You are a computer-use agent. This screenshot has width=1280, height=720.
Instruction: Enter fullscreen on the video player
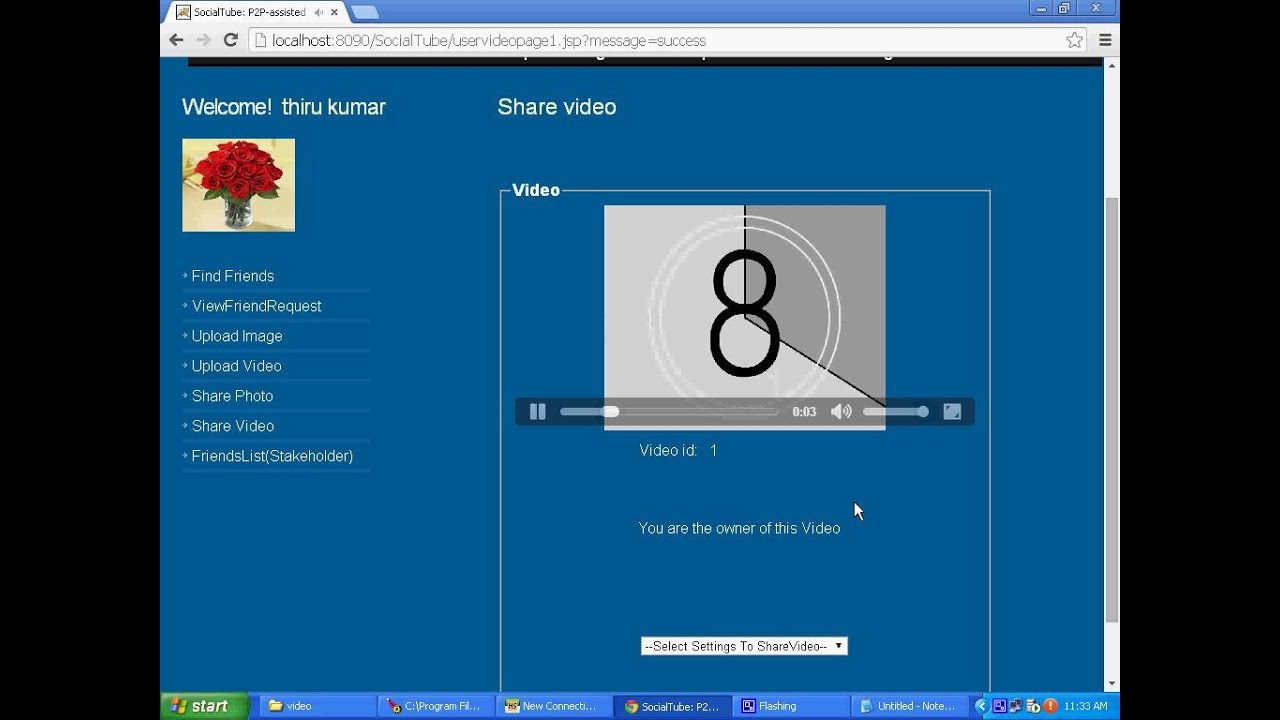click(x=952, y=411)
